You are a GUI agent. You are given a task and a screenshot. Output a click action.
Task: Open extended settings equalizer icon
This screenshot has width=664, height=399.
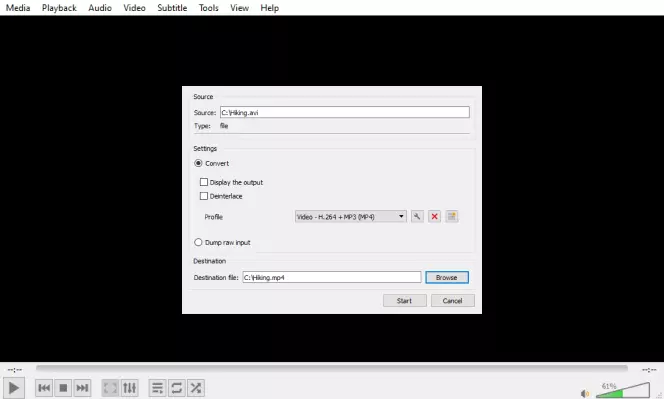point(129,388)
